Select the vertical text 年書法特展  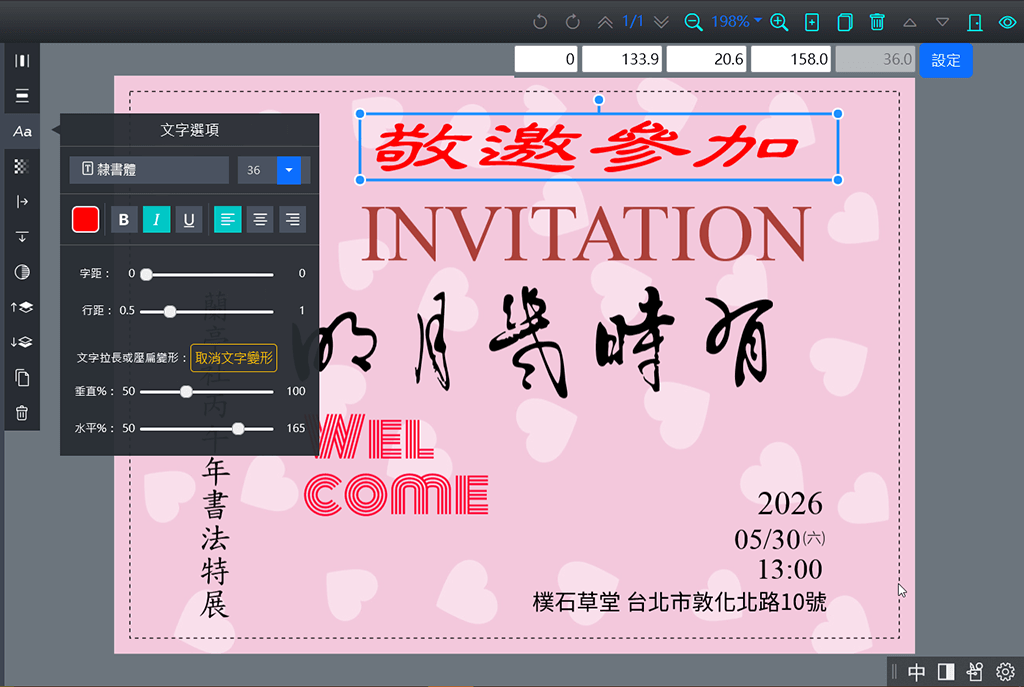(x=215, y=537)
